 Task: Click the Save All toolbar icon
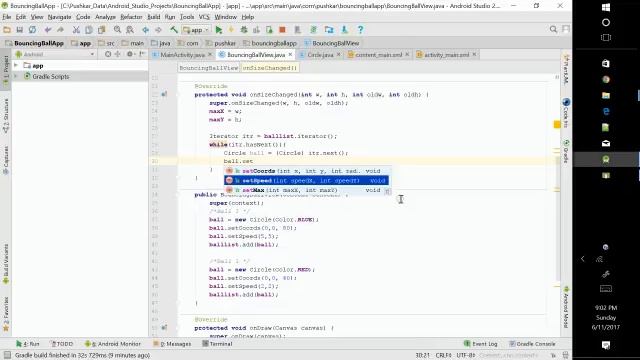pos(19,30)
